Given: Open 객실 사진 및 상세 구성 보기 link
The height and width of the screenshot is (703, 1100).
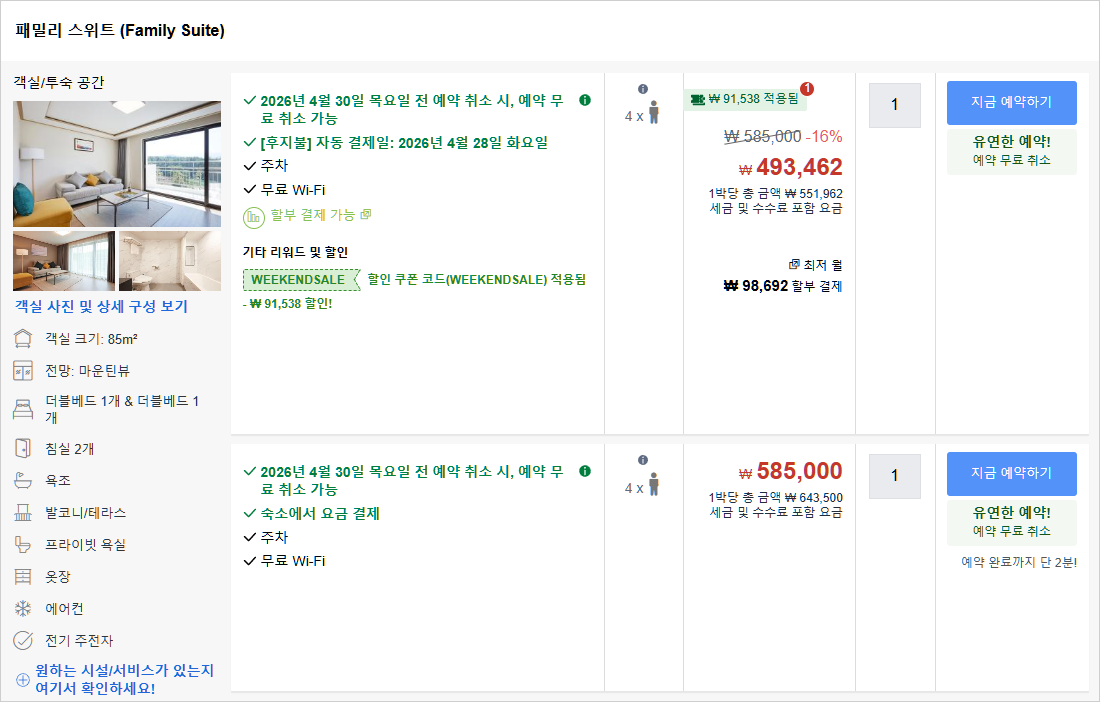Looking at the screenshot, I should (101, 307).
